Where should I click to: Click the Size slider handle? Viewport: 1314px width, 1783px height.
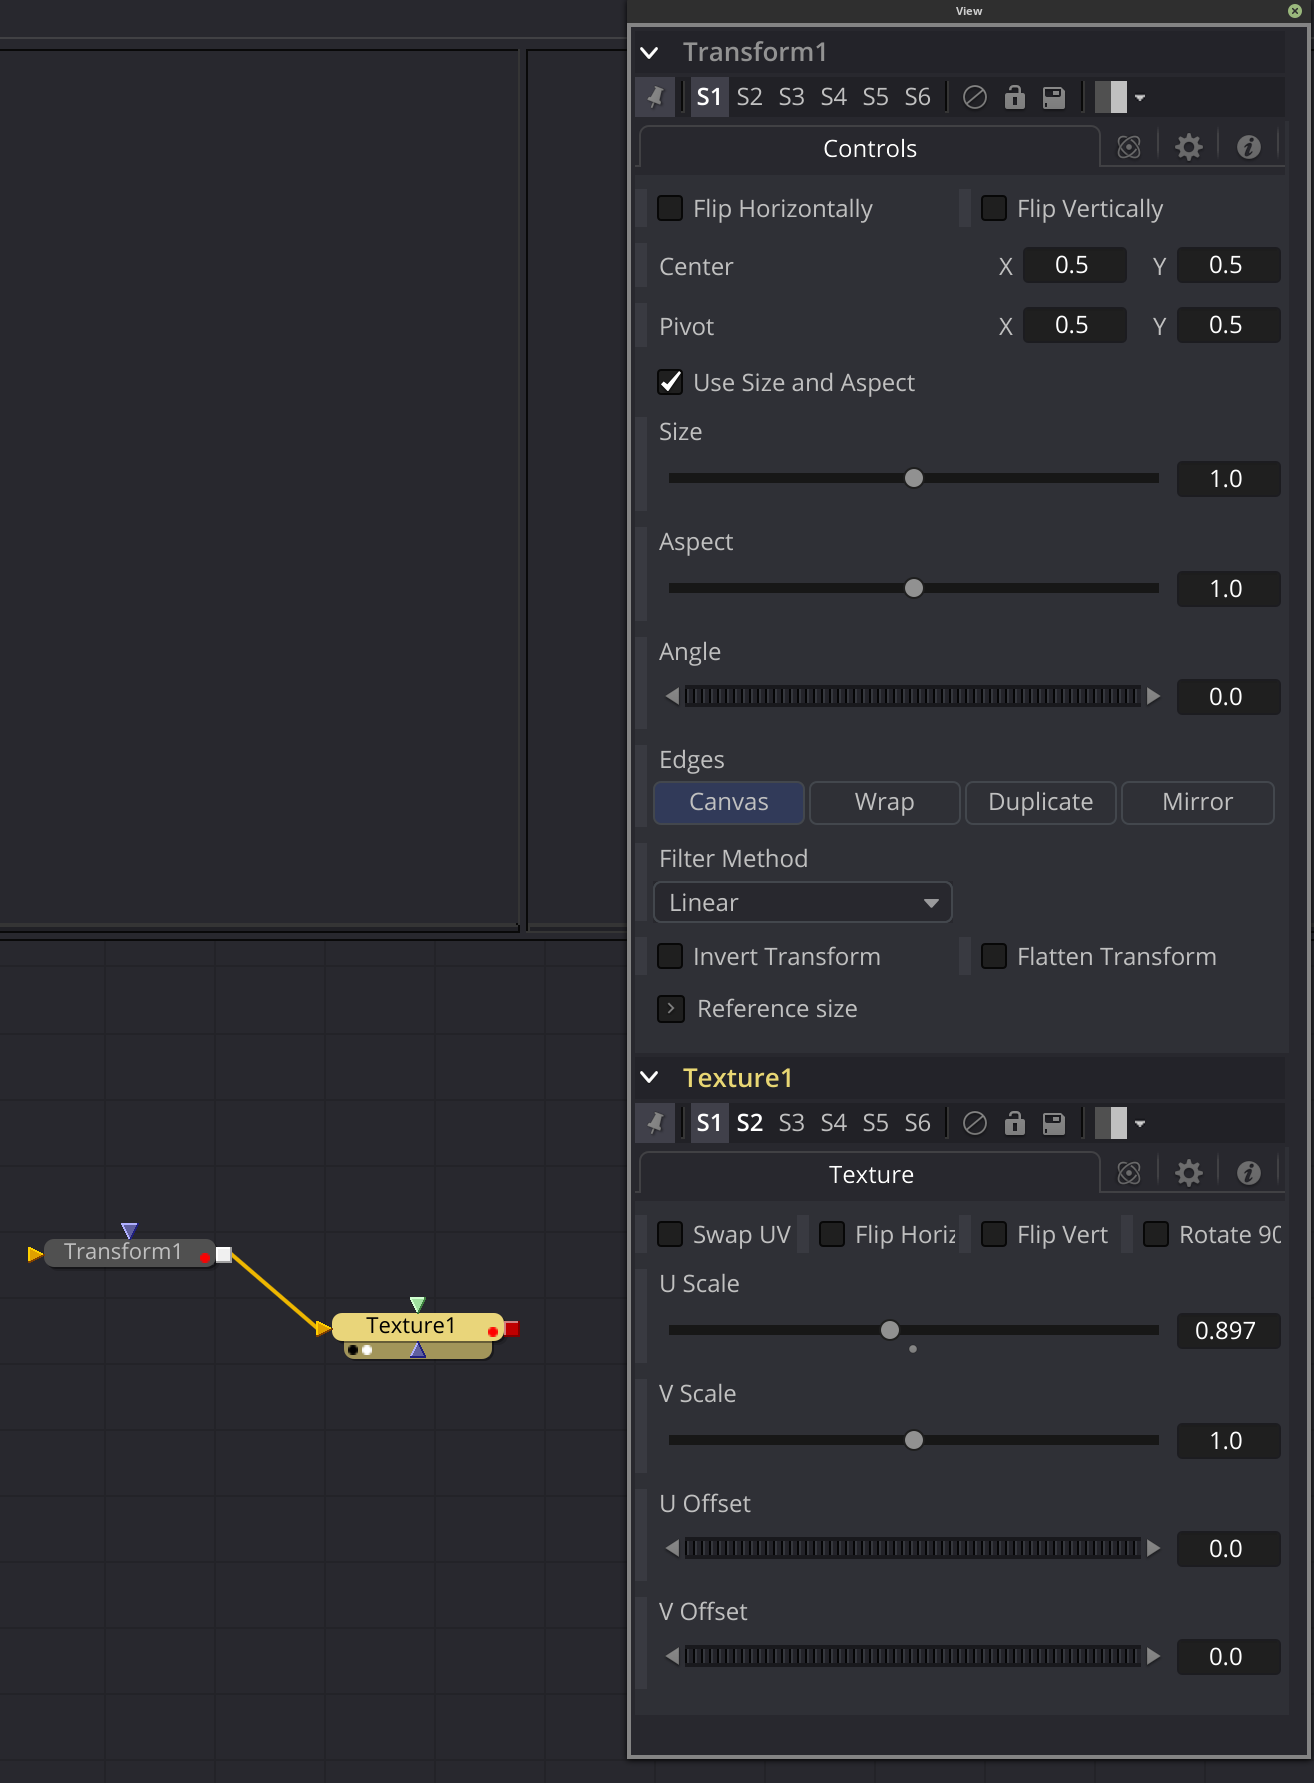[914, 478]
